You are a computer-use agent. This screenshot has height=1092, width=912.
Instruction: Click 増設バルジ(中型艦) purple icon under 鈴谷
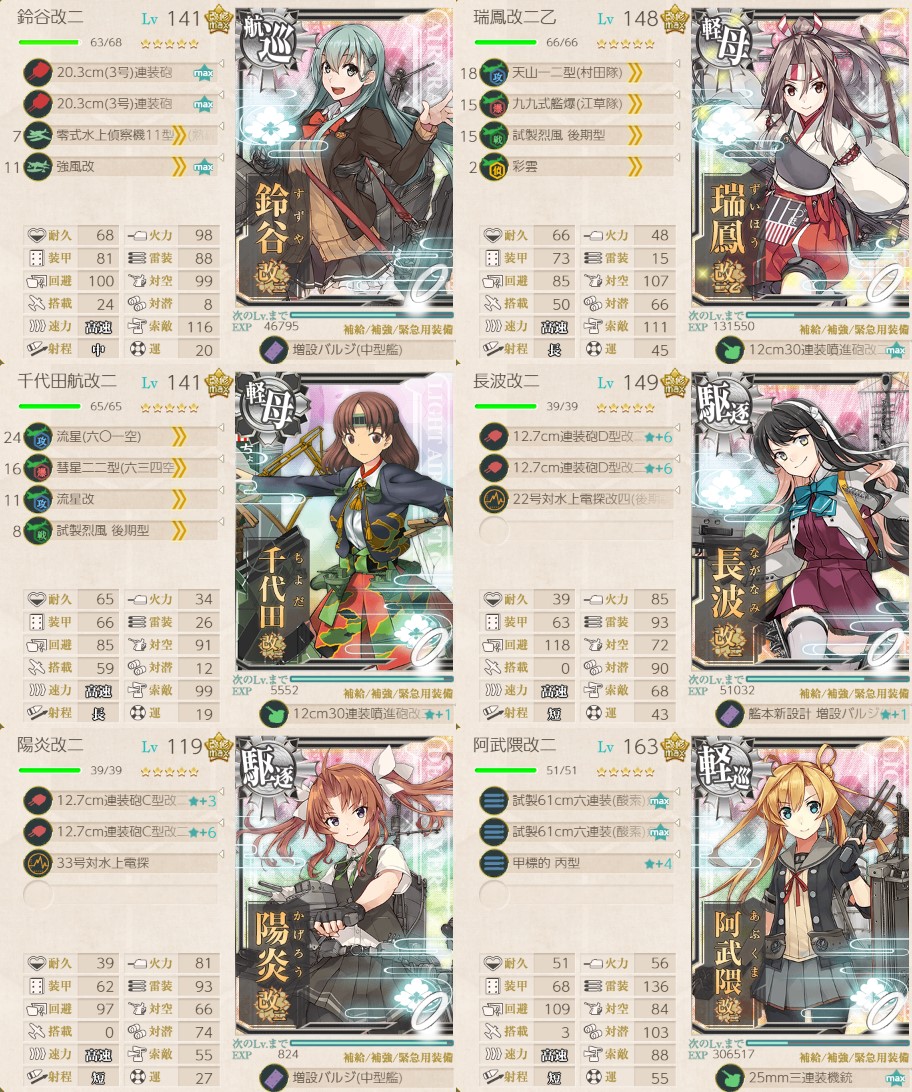click(x=274, y=350)
